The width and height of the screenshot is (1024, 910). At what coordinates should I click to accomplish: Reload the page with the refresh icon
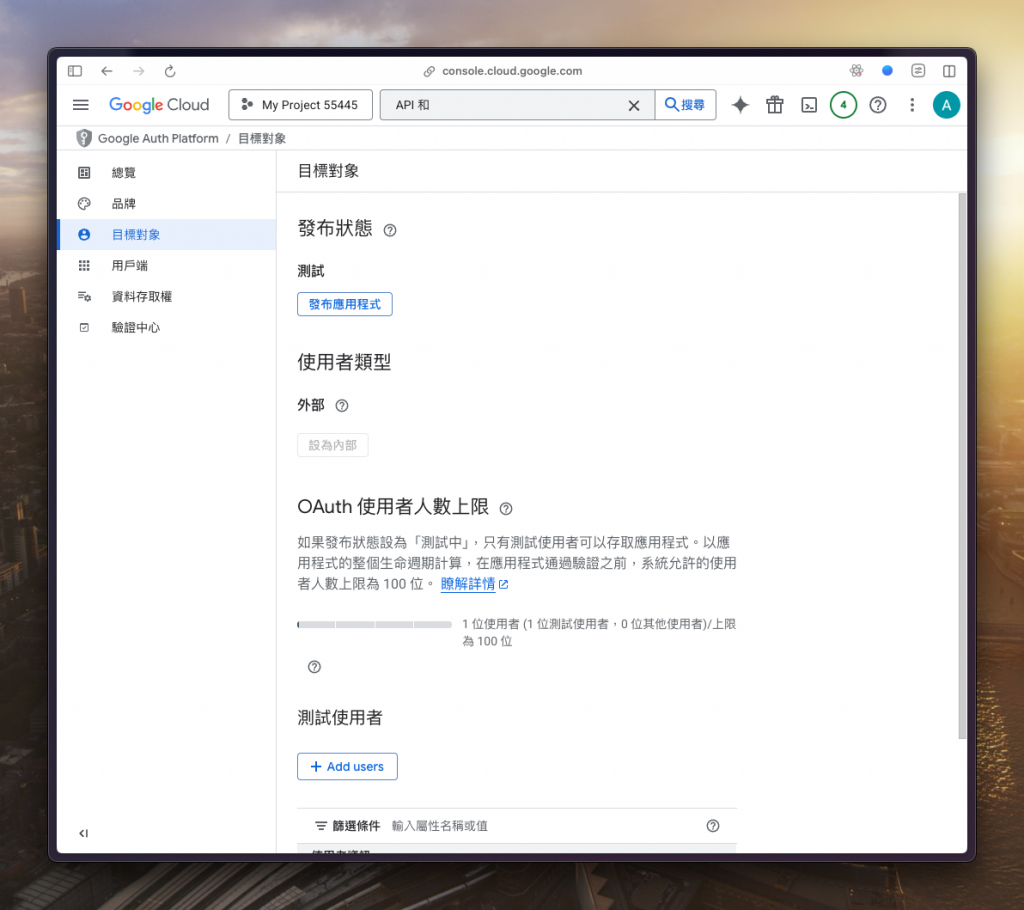tap(170, 71)
